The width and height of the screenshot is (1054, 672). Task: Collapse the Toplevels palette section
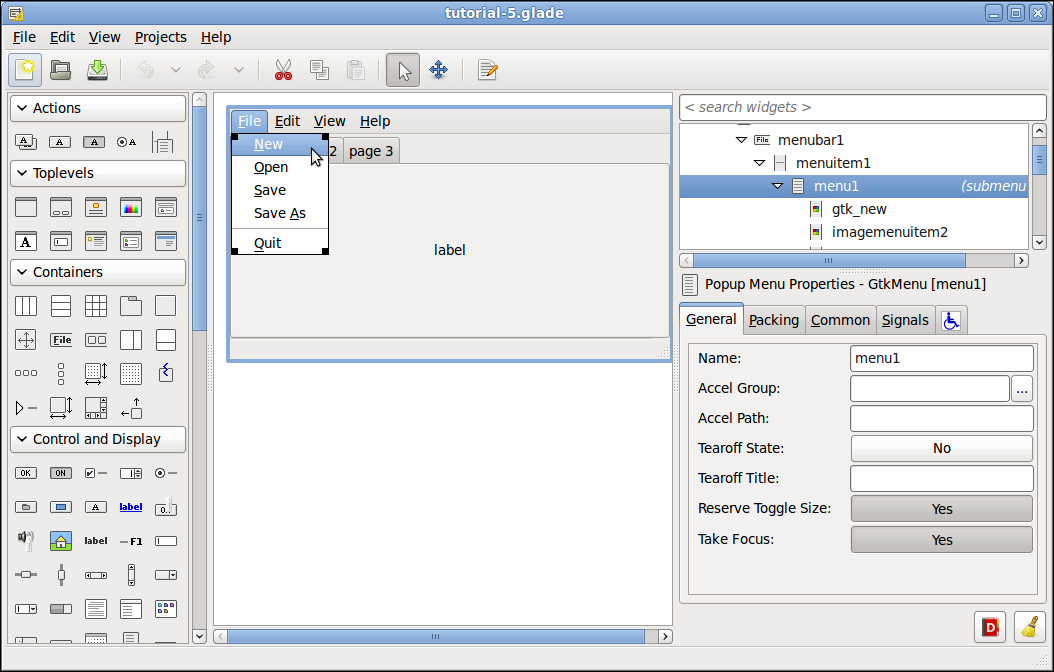(22, 173)
